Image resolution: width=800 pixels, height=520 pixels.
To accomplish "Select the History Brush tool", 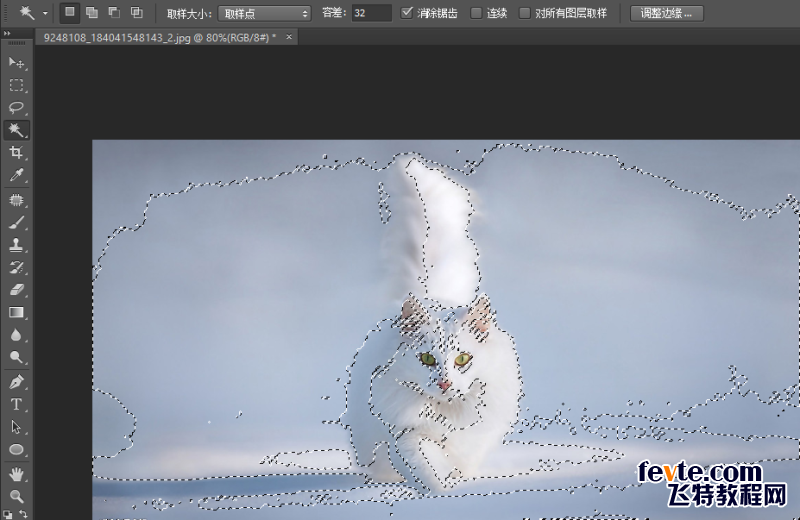I will pyautogui.click(x=16, y=267).
